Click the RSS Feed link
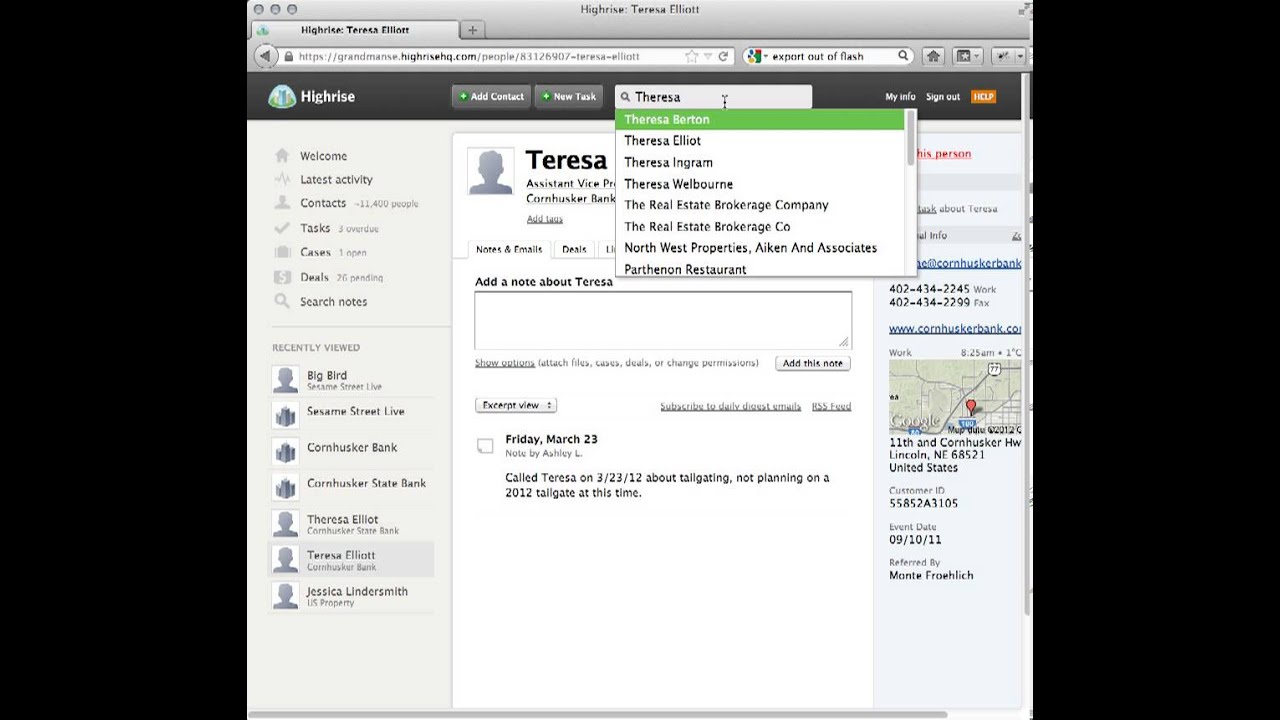 coord(831,406)
